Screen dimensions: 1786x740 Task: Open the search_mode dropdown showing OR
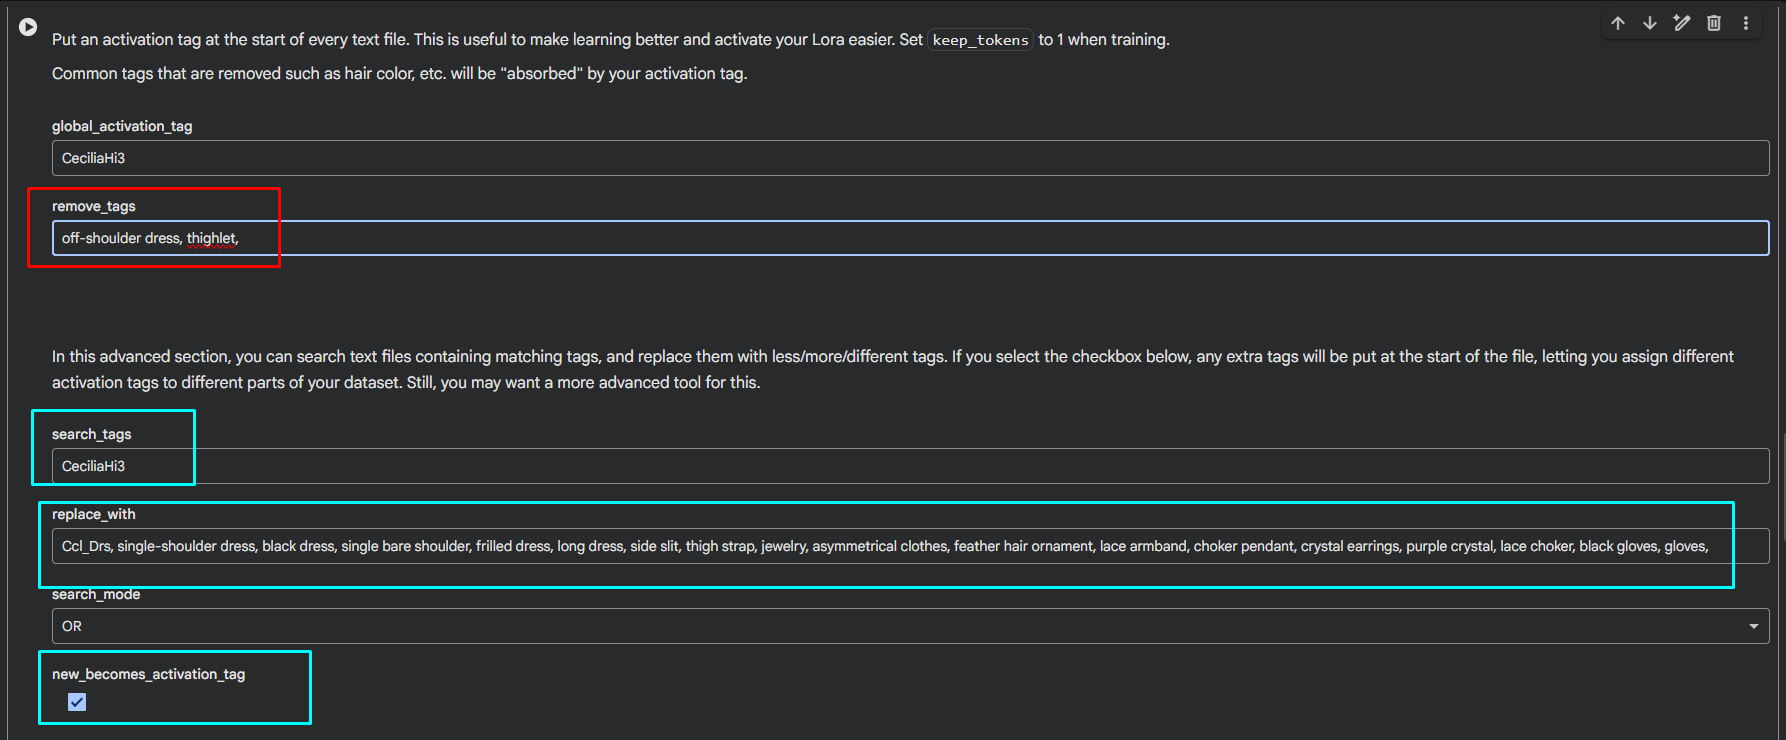(x=910, y=626)
